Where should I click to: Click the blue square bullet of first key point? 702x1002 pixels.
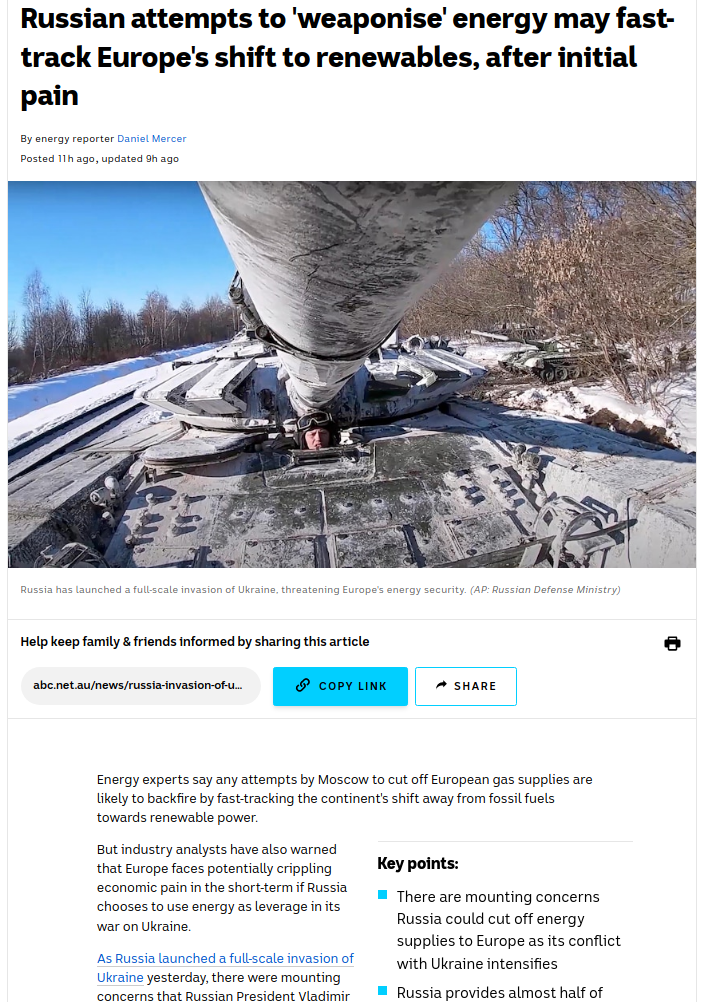[x=383, y=895]
